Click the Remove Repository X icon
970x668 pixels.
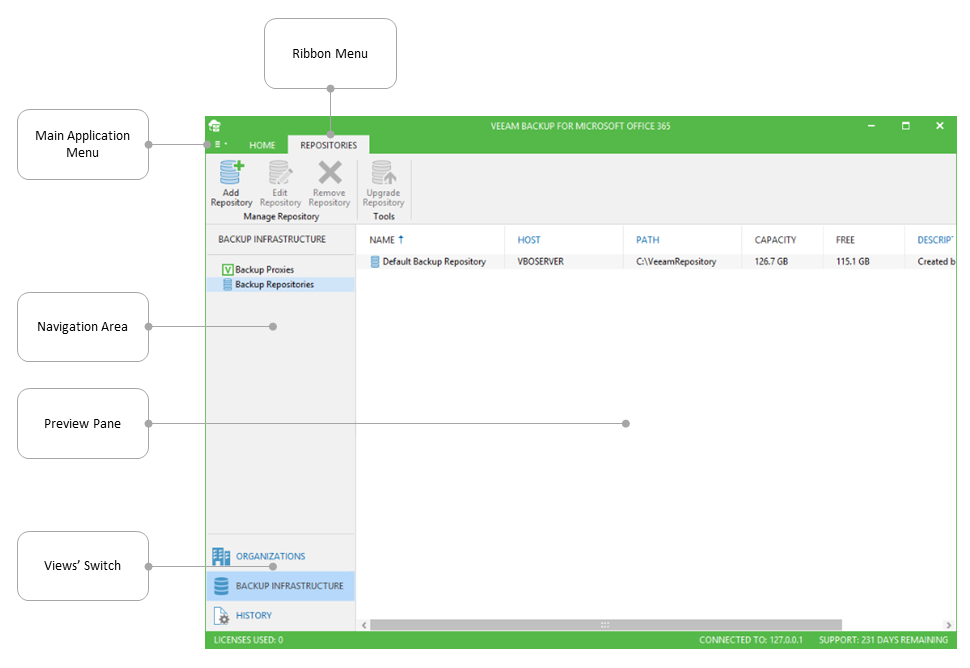[x=330, y=173]
